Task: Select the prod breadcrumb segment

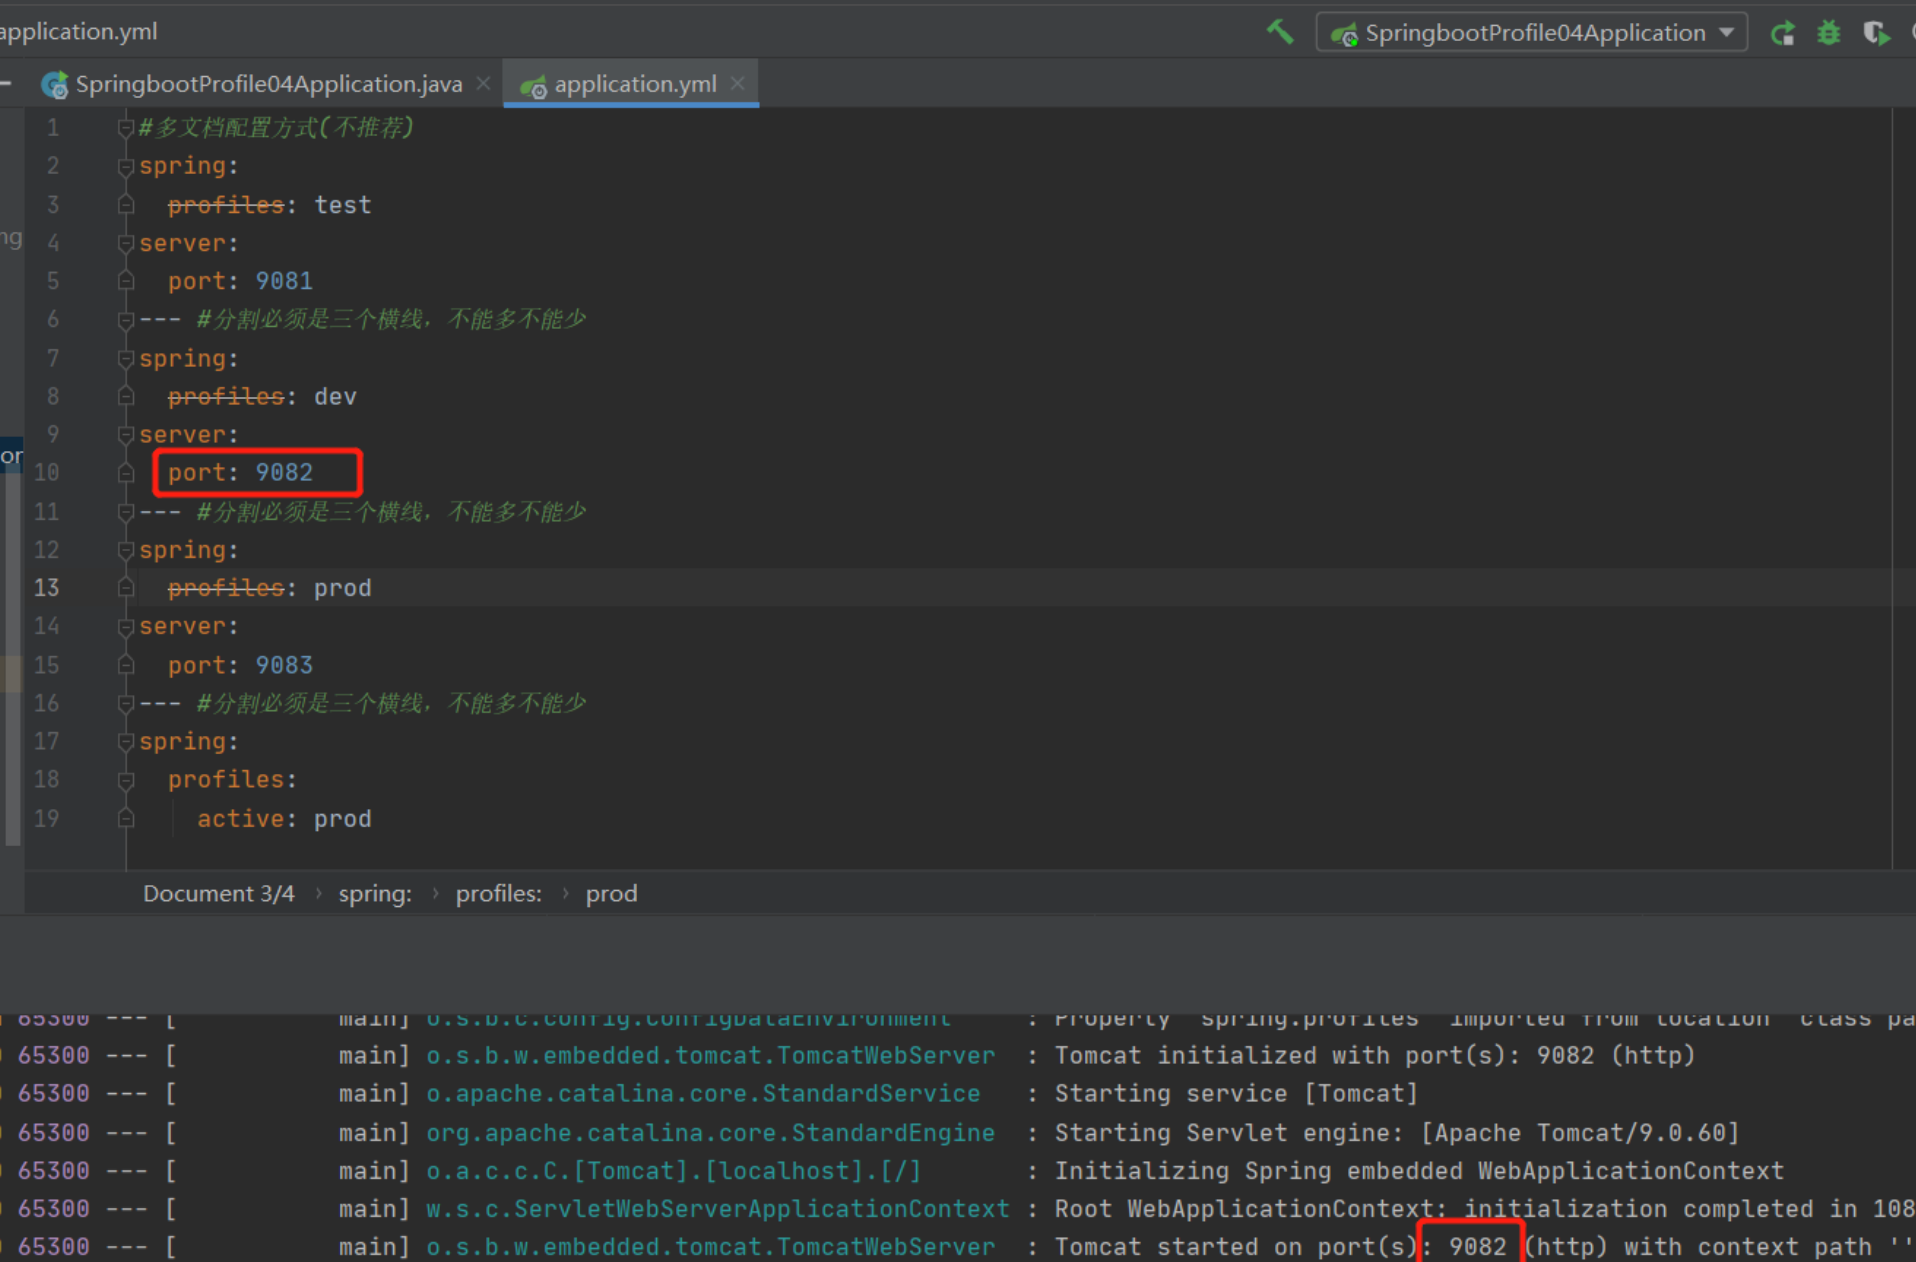Action: tap(611, 893)
